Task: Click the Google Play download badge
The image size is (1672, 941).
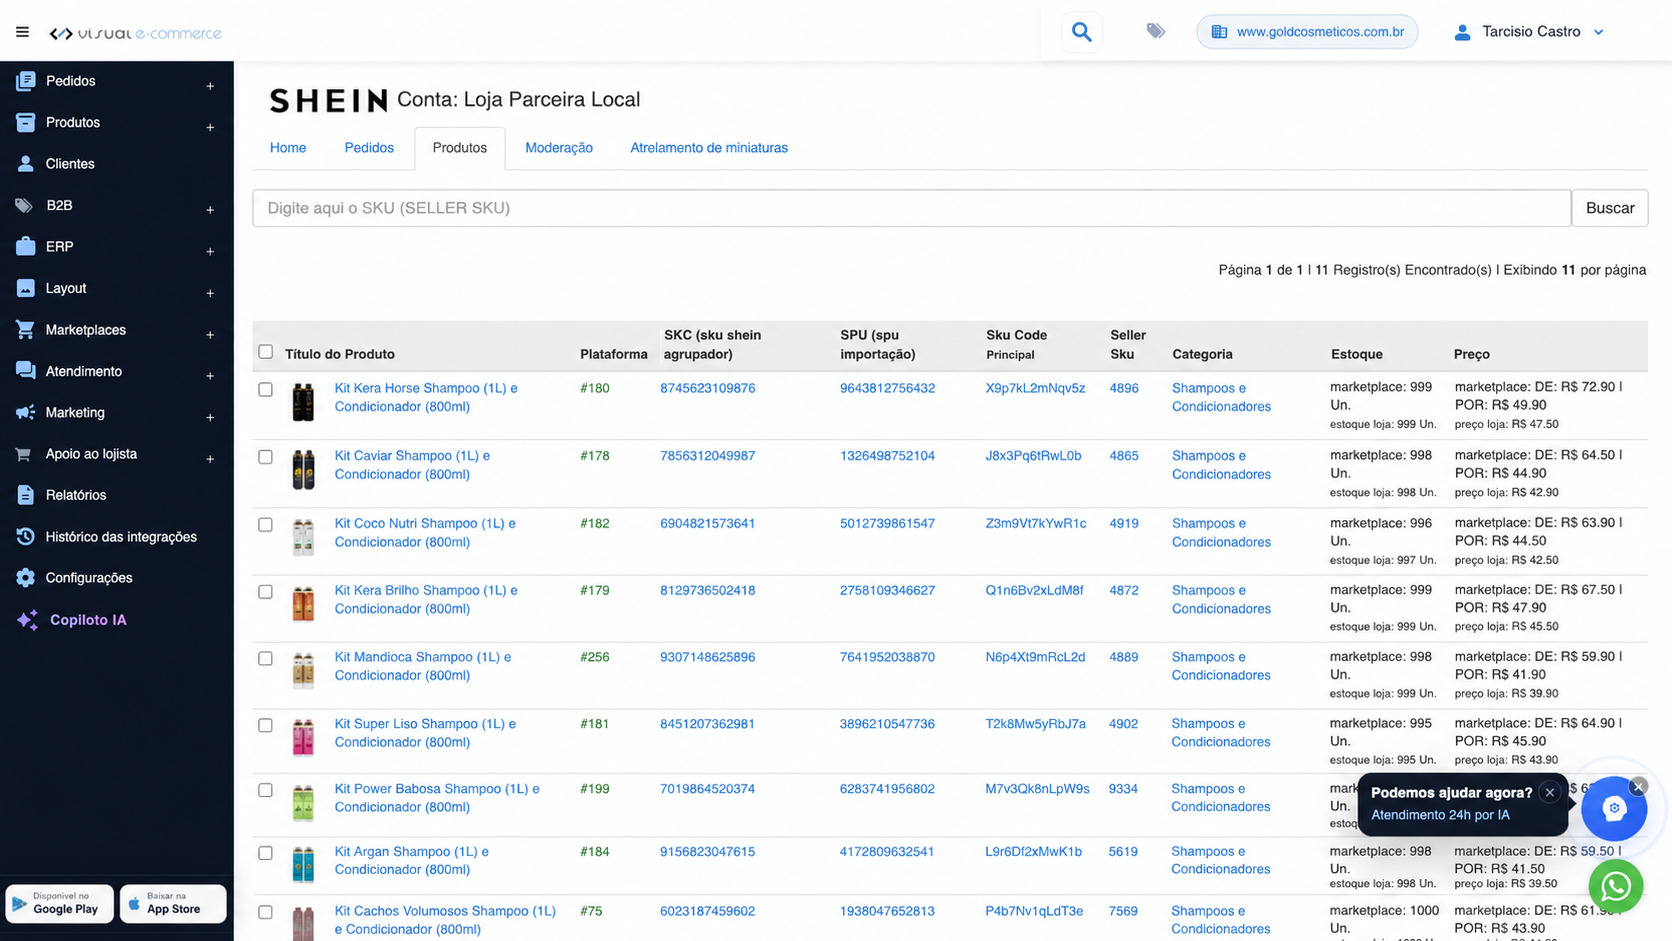Action: [x=59, y=904]
